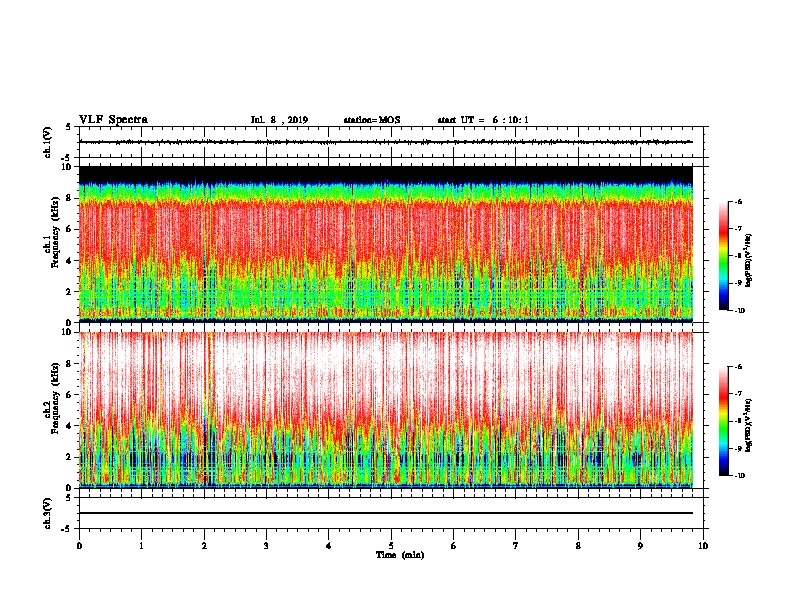Click the 'station=MOS' header text
Viewport: 792px width, 612px height.
point(372,120)
